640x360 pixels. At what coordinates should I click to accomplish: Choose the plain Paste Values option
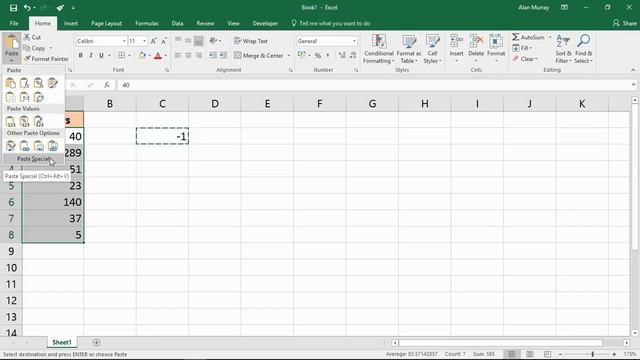tap(11, 122)
